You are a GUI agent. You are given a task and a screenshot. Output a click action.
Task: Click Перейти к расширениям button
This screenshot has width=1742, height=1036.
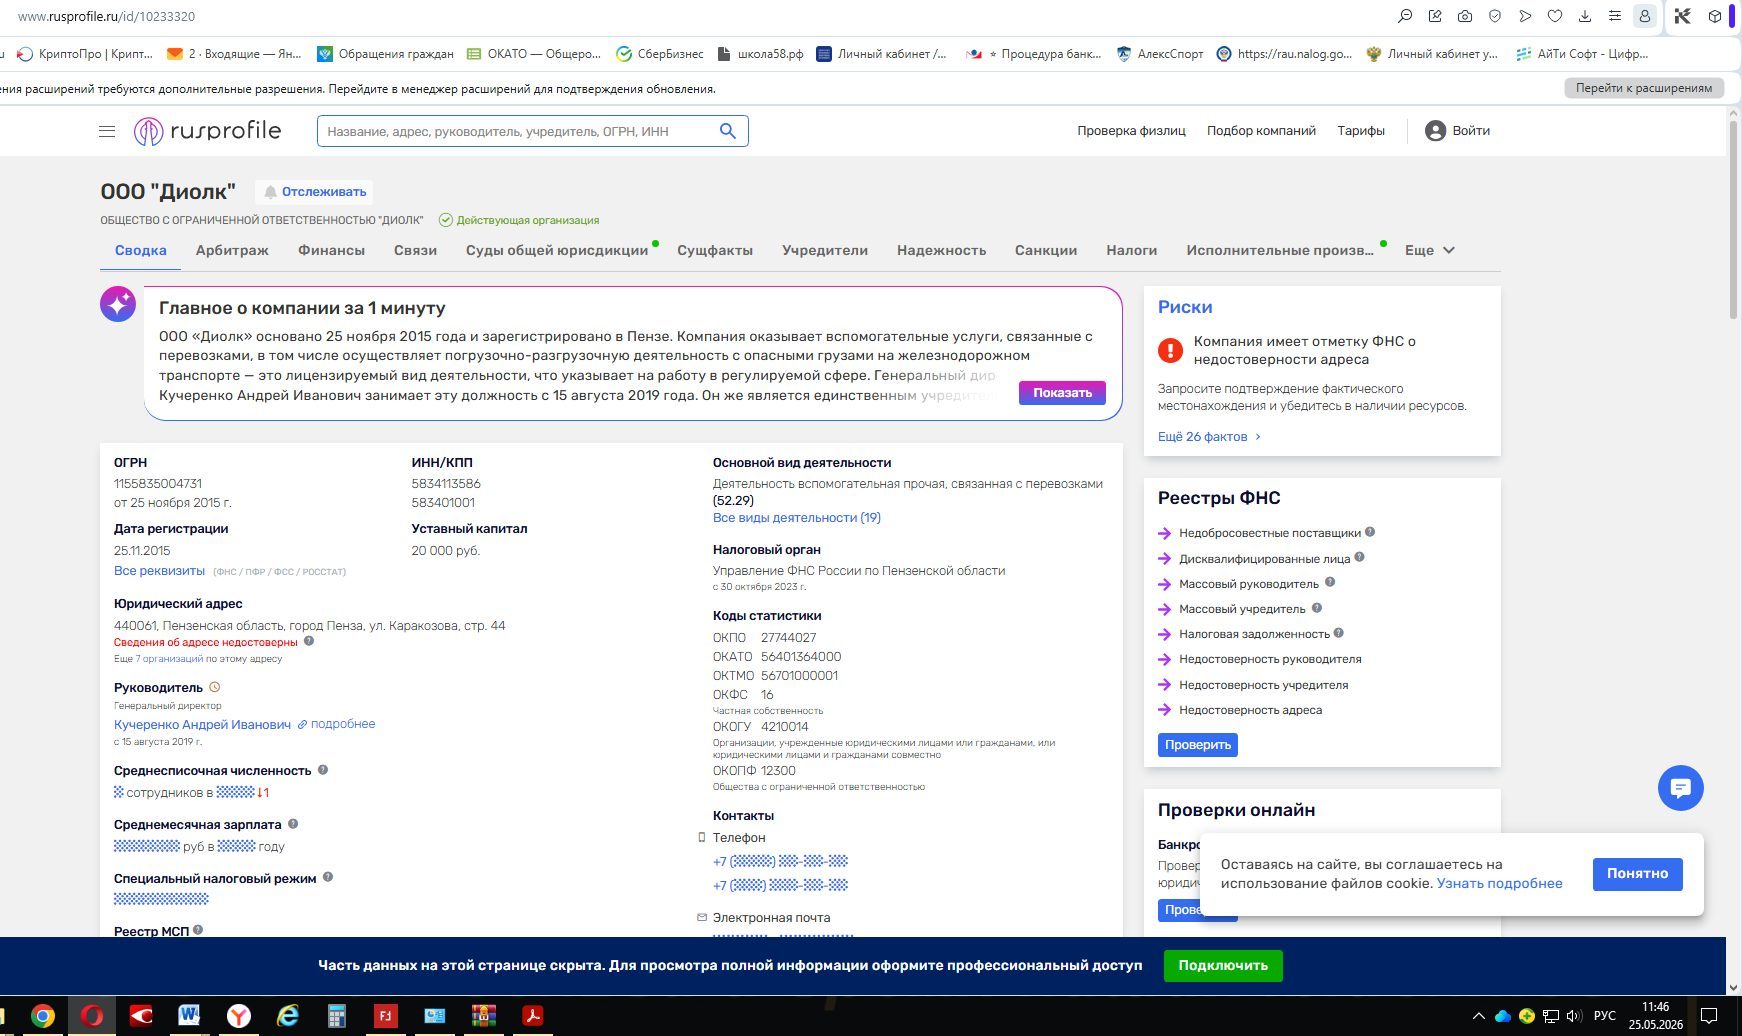[x=1644, y=88]
